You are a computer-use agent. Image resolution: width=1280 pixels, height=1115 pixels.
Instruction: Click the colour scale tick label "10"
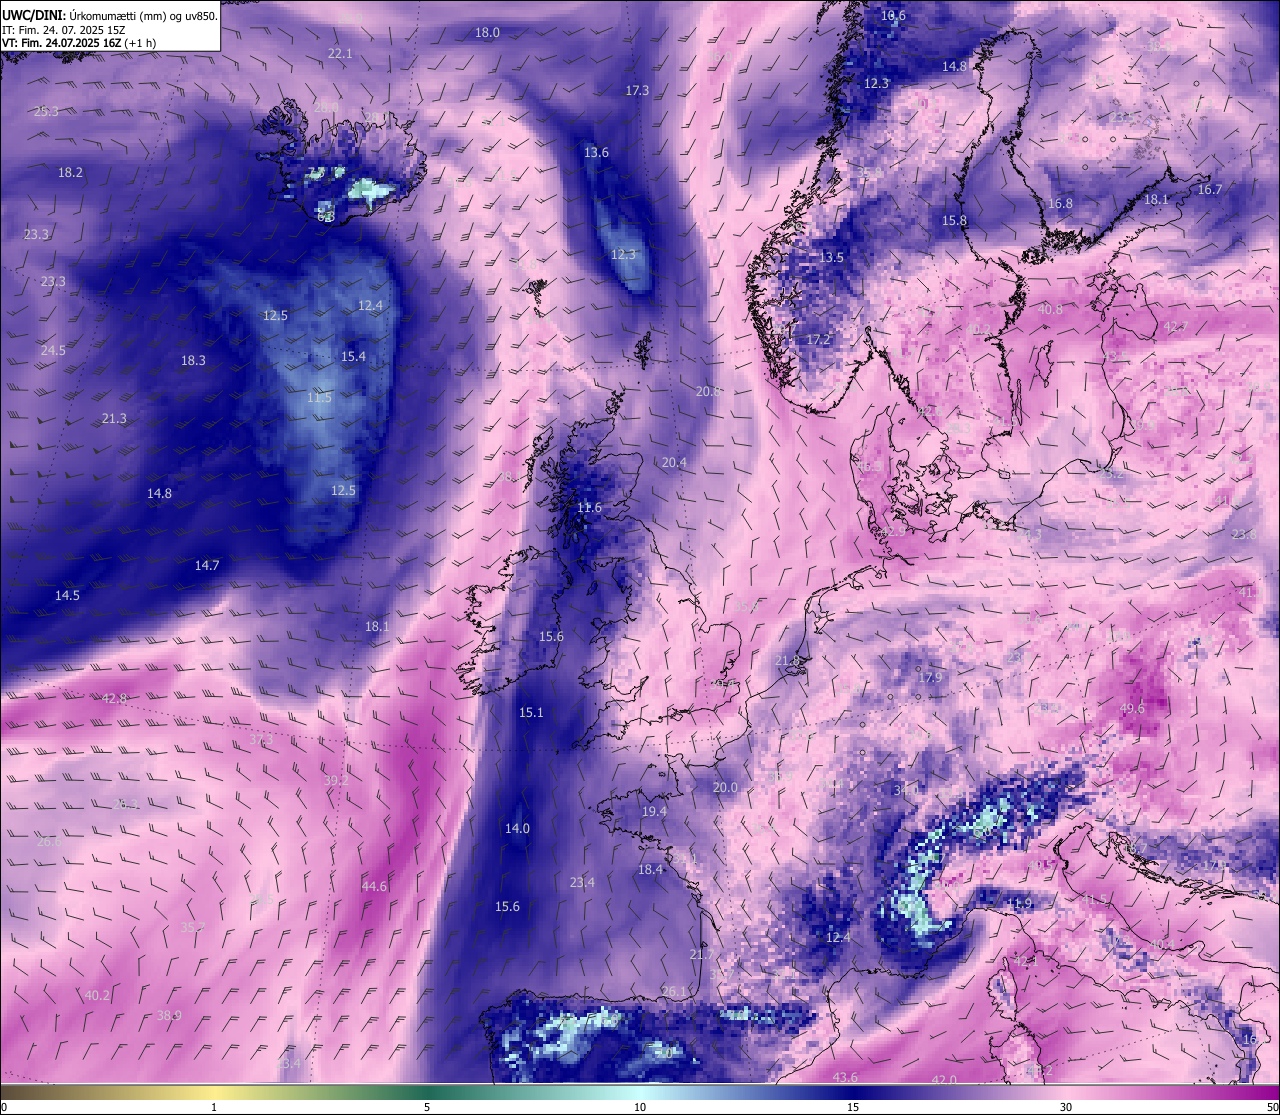[640, 1107]
